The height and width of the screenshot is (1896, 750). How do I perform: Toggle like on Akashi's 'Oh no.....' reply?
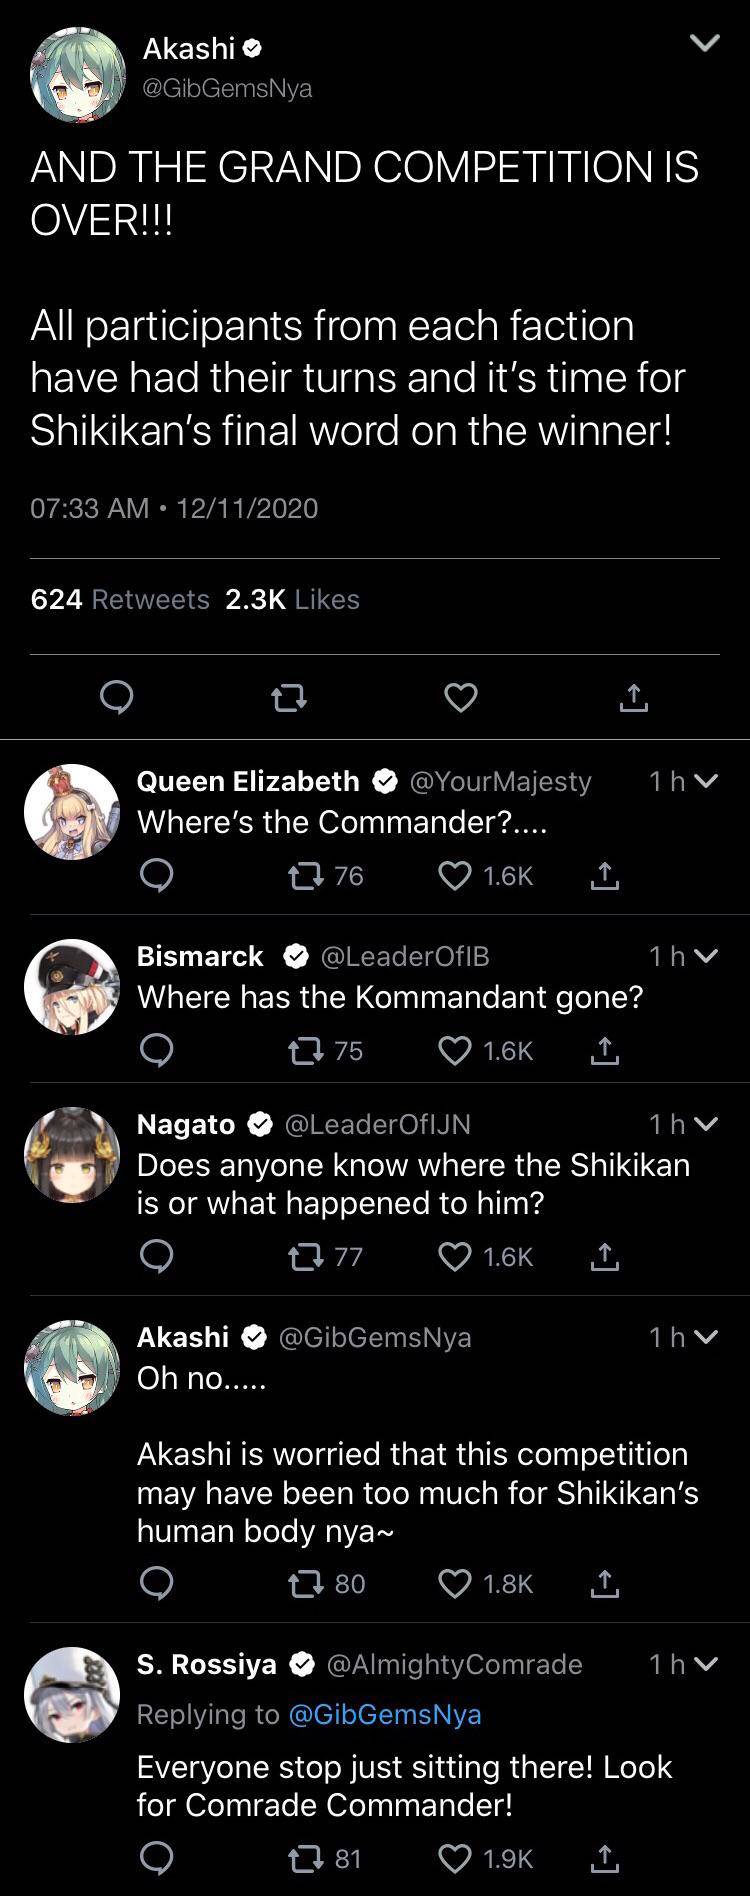[455, 1583]
